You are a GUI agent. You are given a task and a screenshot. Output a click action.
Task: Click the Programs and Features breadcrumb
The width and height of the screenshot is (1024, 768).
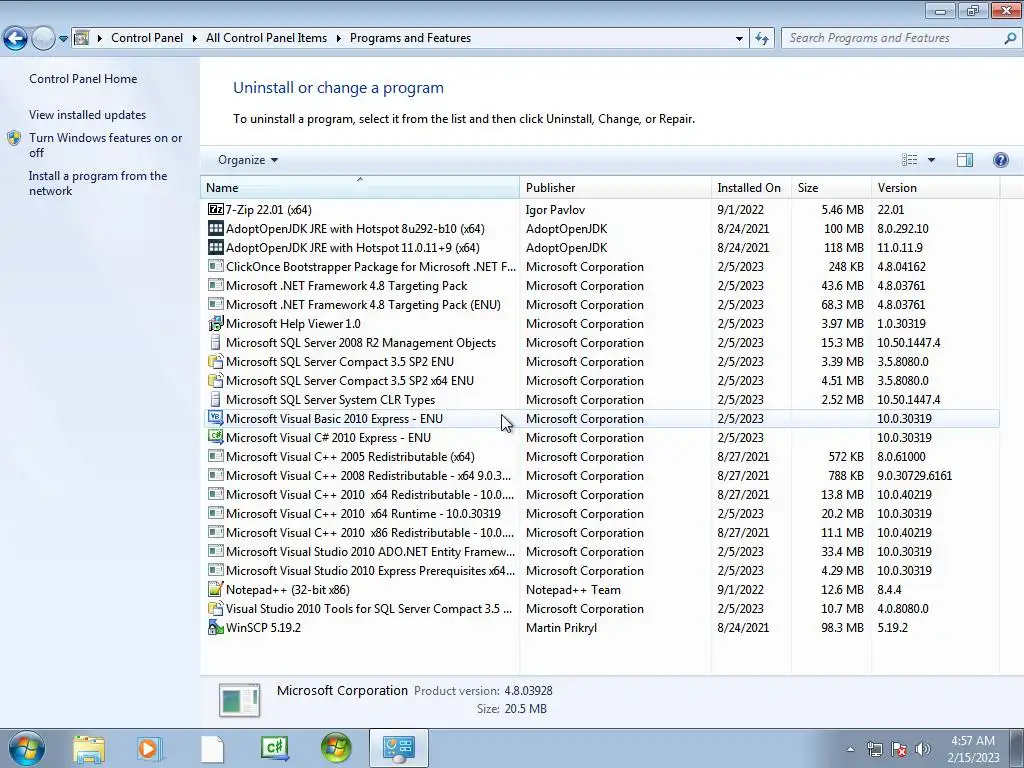410,38
